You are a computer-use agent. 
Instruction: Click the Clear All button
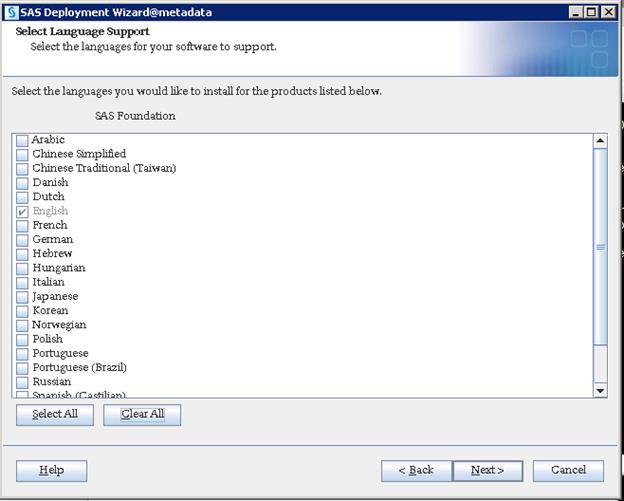142,415
